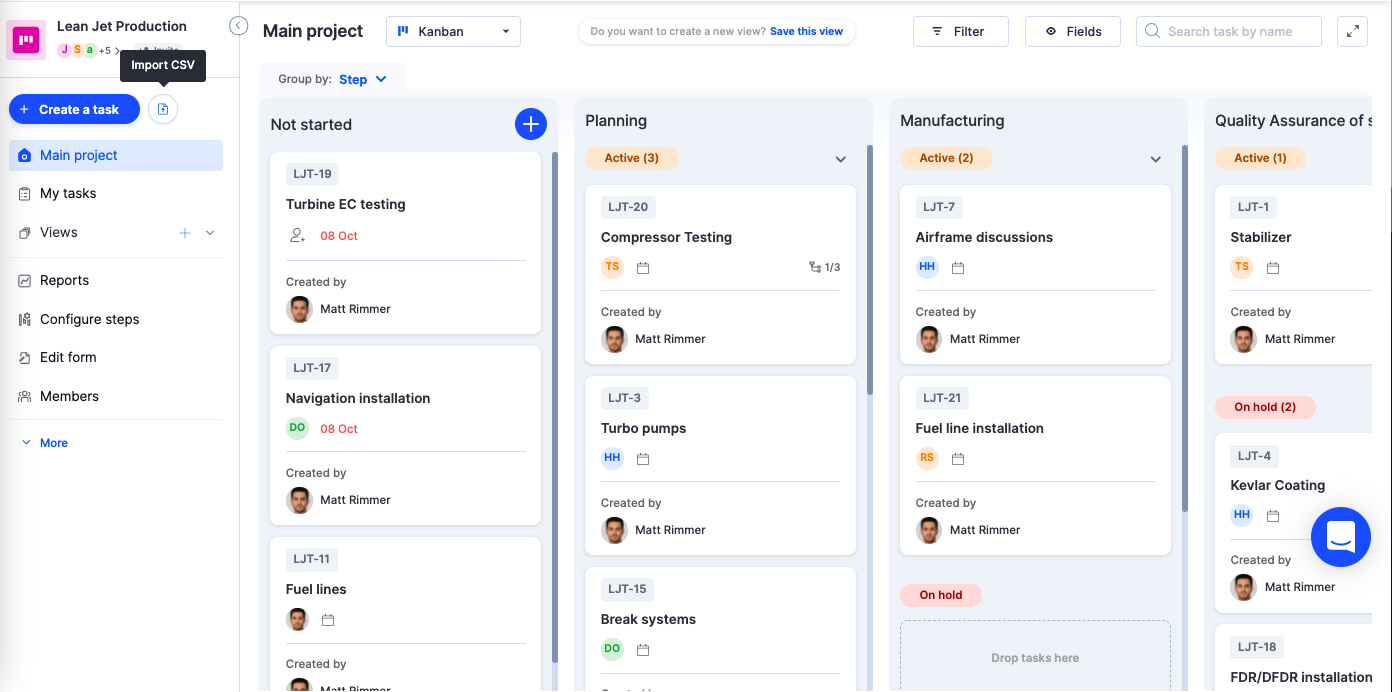Open Main project in sidebar
1392x692 pixels.
116,155
